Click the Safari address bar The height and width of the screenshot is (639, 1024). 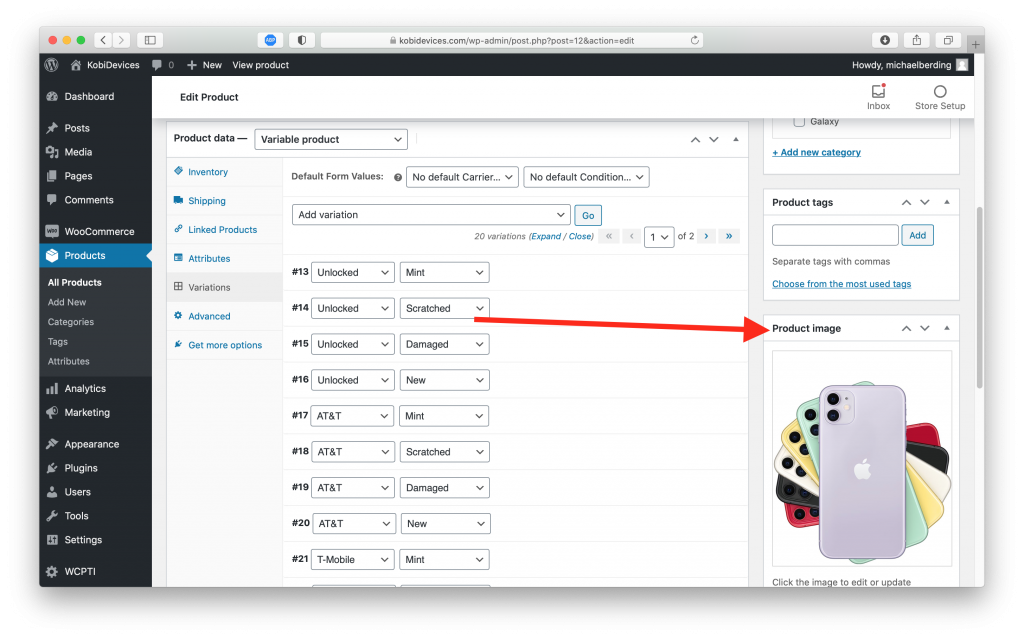click(513, 40)
